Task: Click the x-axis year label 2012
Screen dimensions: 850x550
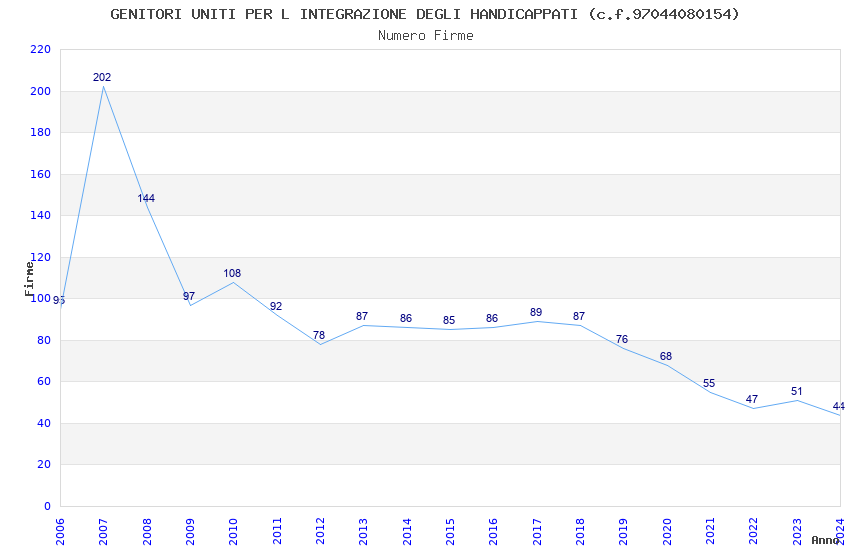Action: coord(320,532)
